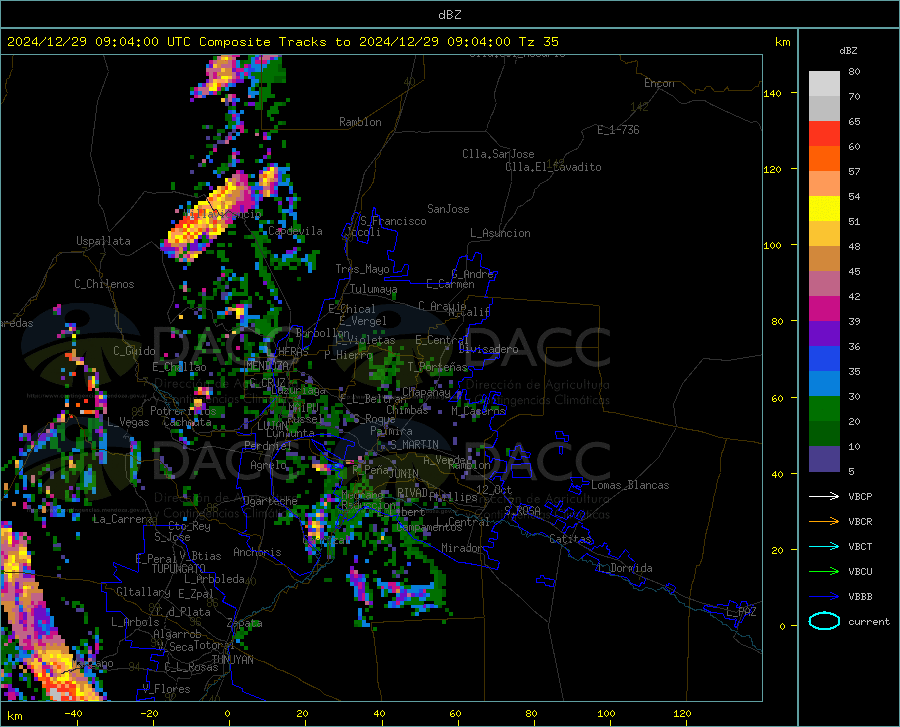Select the red swatch below 65 dBZ

click(x=824, y=134)
